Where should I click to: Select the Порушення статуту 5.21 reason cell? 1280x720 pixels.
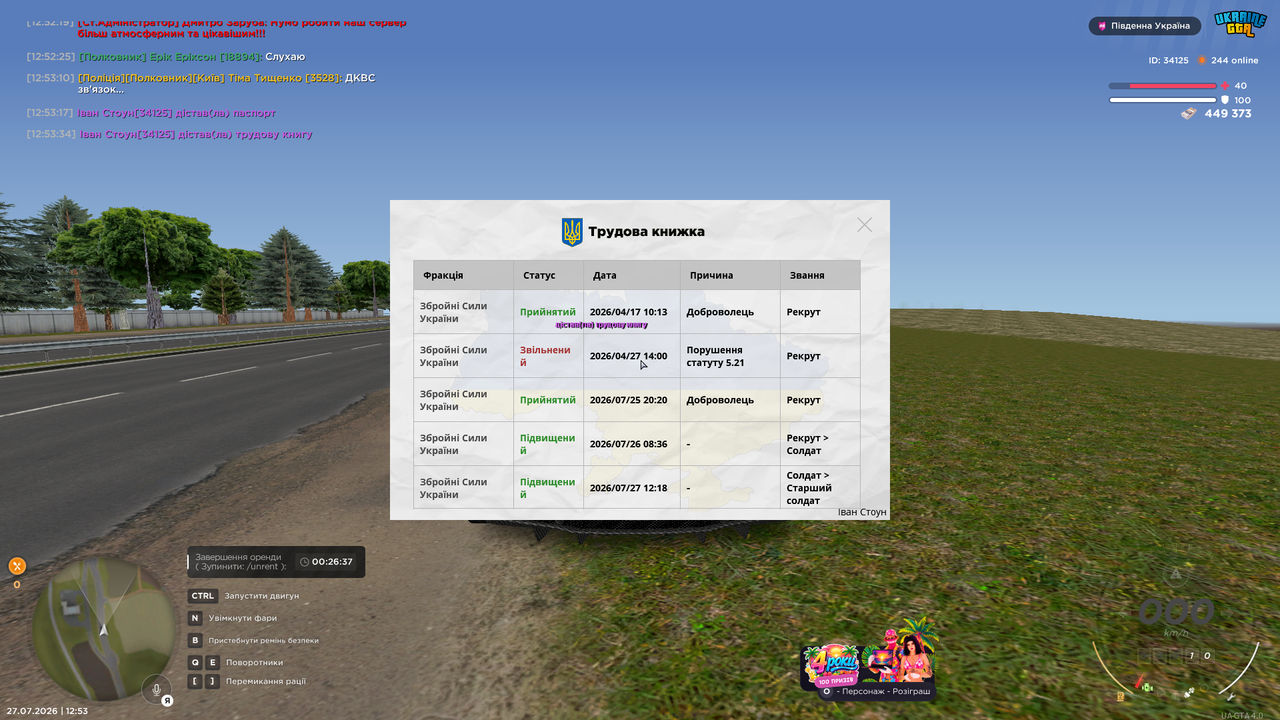730,356
